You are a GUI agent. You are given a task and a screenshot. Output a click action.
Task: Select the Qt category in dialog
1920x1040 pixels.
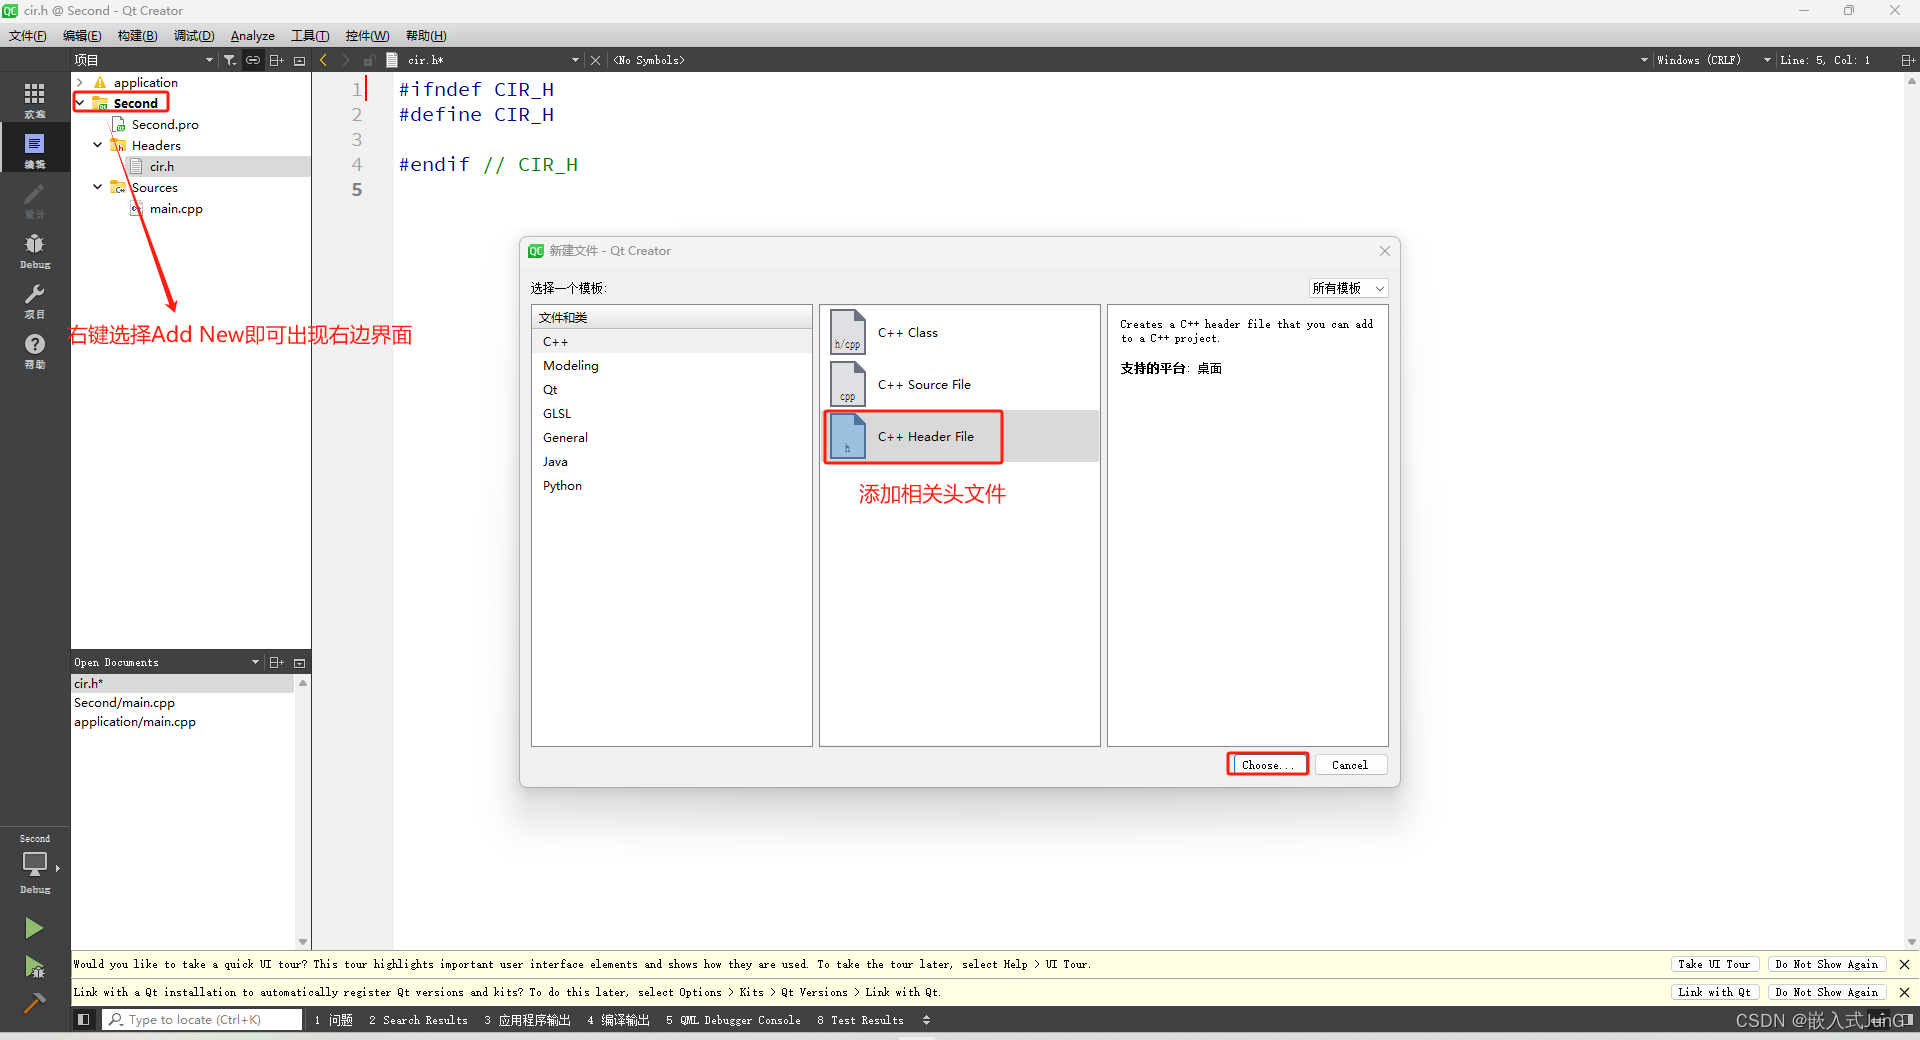pos(671,389)
